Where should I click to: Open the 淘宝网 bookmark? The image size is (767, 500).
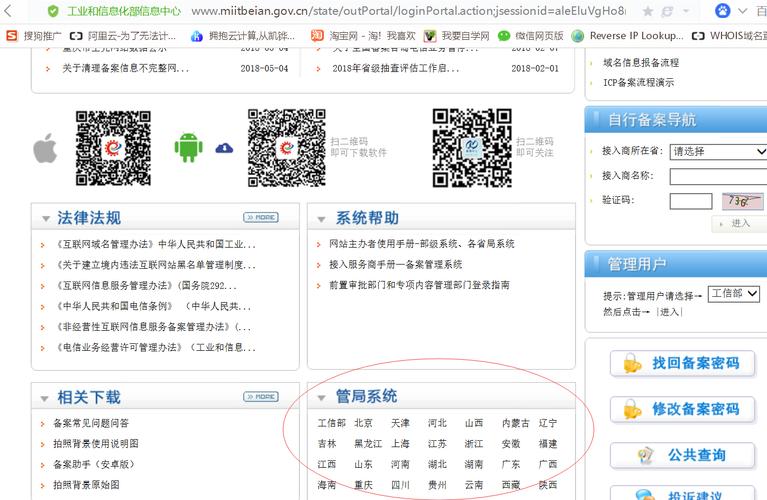363,36
